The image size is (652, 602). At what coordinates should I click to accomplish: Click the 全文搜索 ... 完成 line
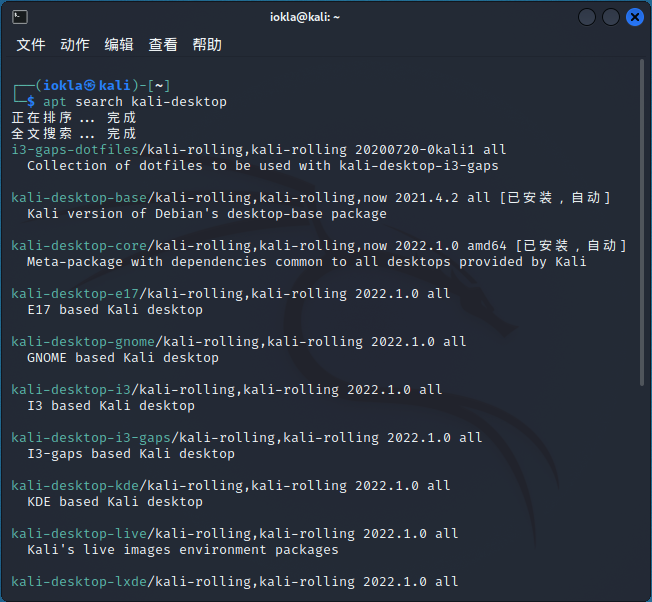point(74,133)
